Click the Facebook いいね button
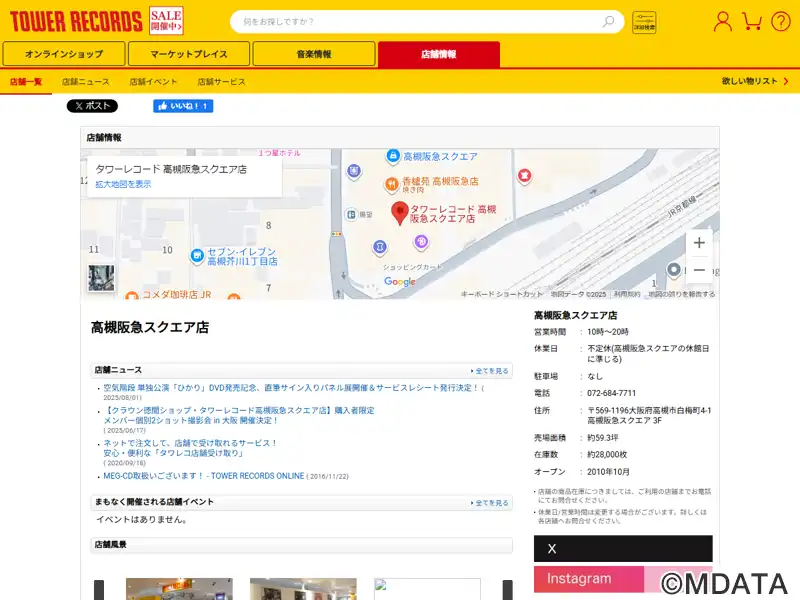Screen dimensions: 800x600 183,106
